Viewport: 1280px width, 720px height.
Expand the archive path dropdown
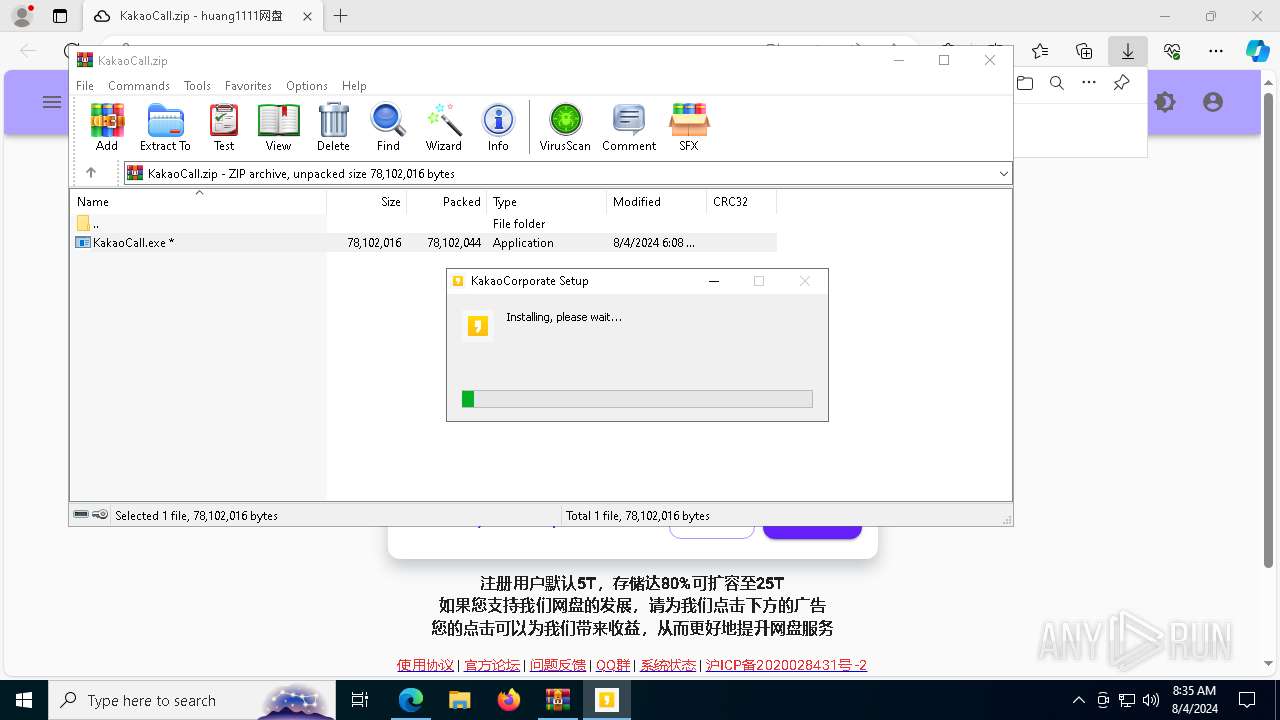pyautogui.click(x=1003, y=174)
